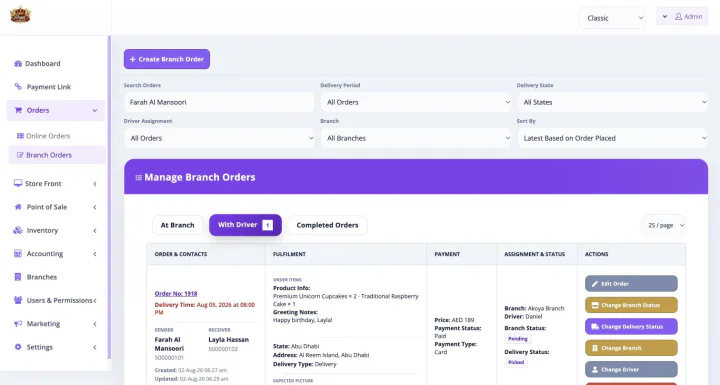Expand the Store Front menu chevron
Viewport: 720px width, 385px height.
(95, 184)
